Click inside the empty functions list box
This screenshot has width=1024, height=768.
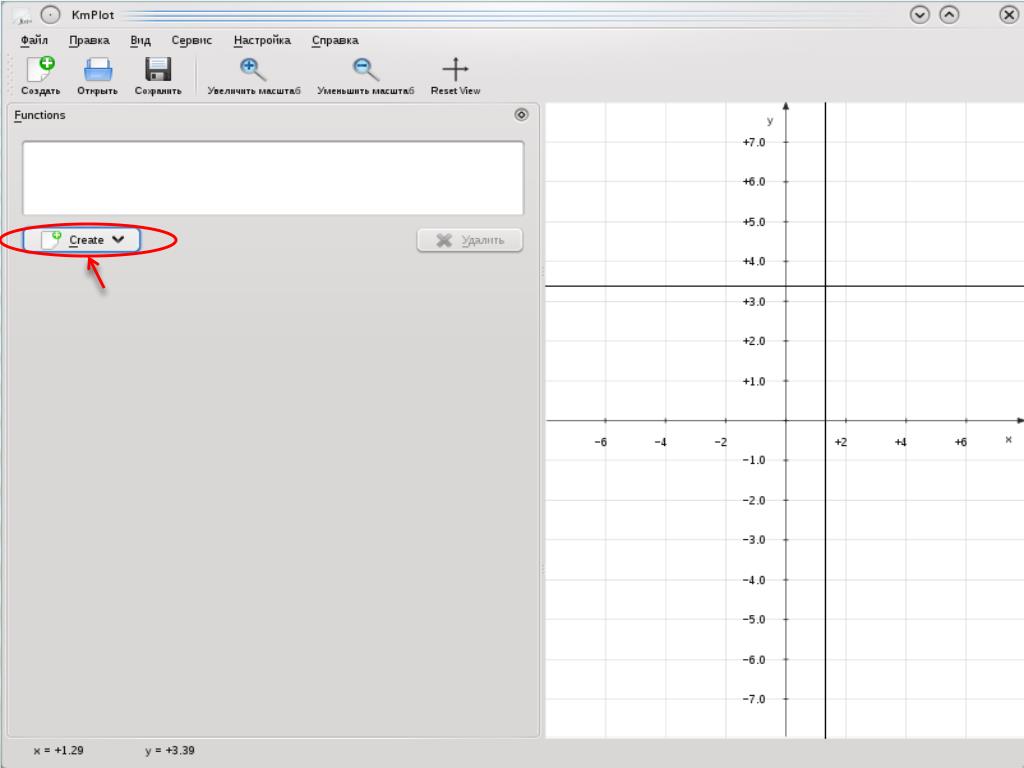273,178
